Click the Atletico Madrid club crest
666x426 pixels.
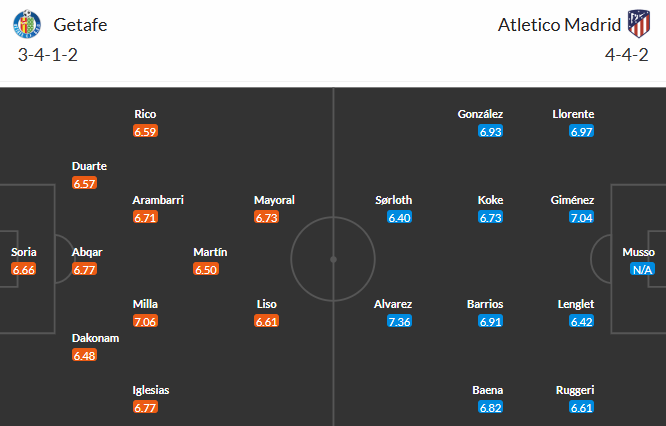638,24
